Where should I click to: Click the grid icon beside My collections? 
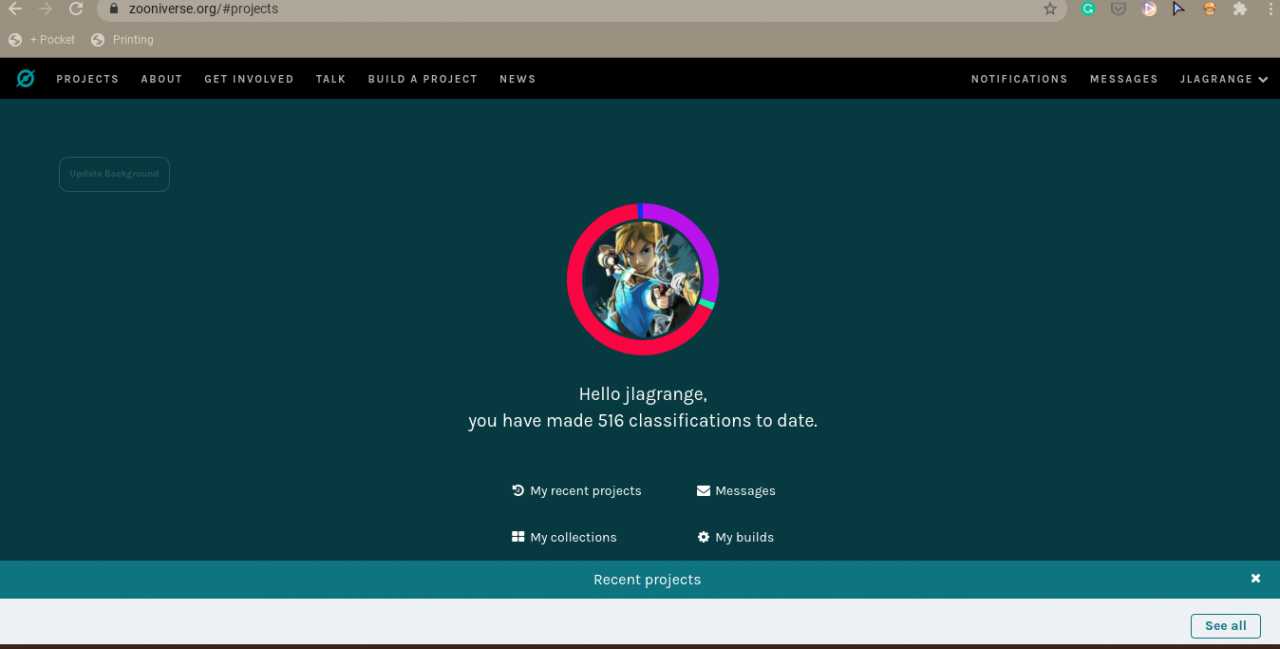518,537
